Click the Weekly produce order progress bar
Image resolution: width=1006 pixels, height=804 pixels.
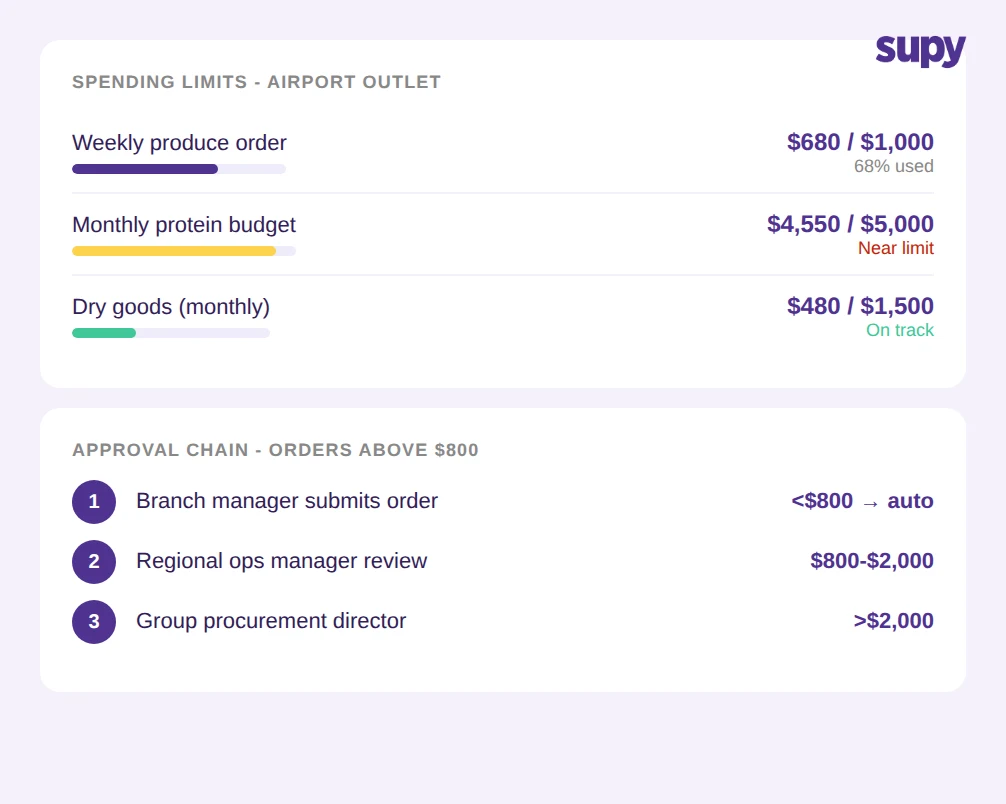tap(179, 169)
